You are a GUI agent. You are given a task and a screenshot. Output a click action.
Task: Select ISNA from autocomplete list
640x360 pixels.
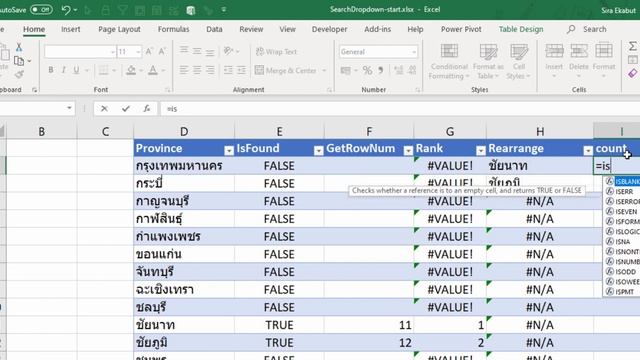[622, 242]
